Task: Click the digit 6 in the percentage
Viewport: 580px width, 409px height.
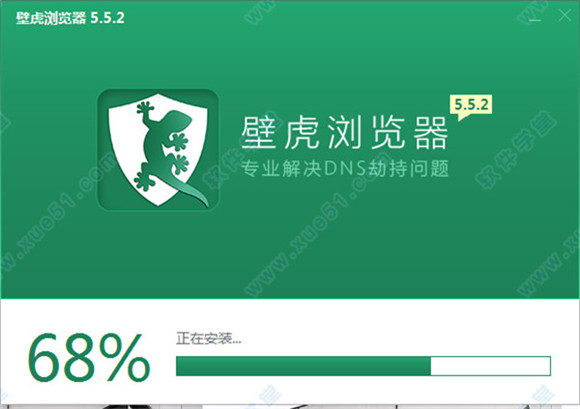Action: [x=44, y=356]
